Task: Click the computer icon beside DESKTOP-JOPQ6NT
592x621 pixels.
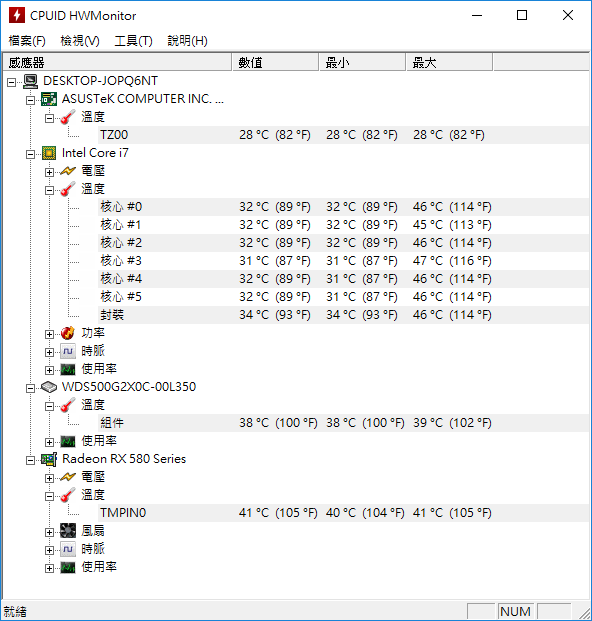Action: pos(30,81)
